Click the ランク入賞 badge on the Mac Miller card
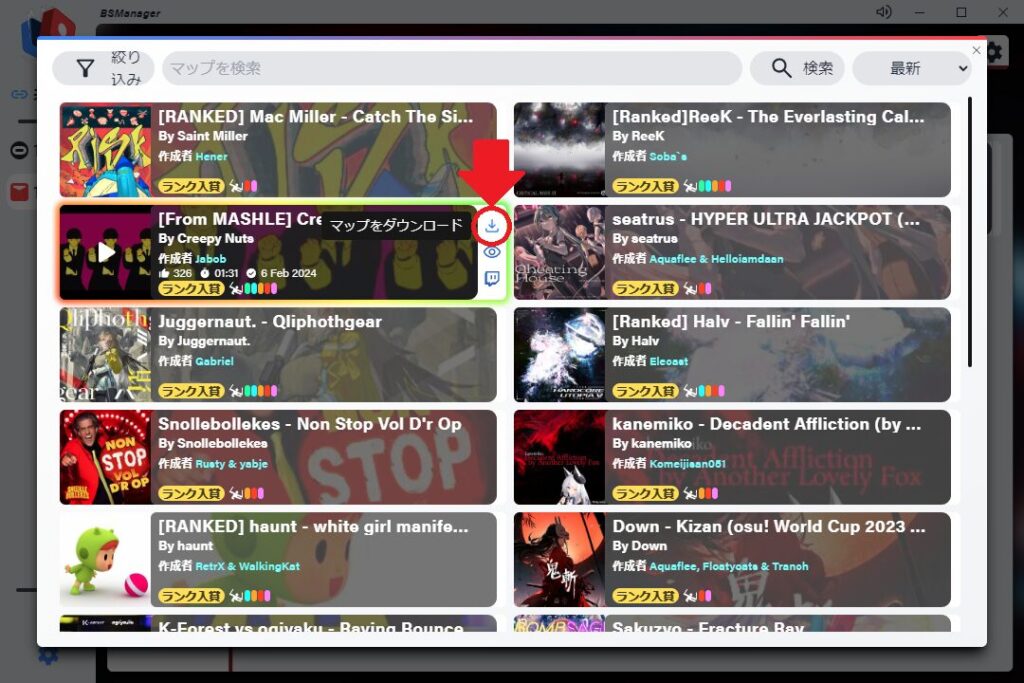The width and height of the screenshot is (1024, 683). (x=191, y=187)
